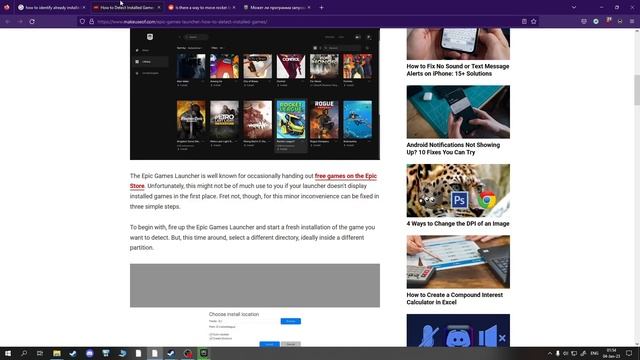
Task: Close the 'How to Detect Installed Game' tab
Action: [159, 7]
